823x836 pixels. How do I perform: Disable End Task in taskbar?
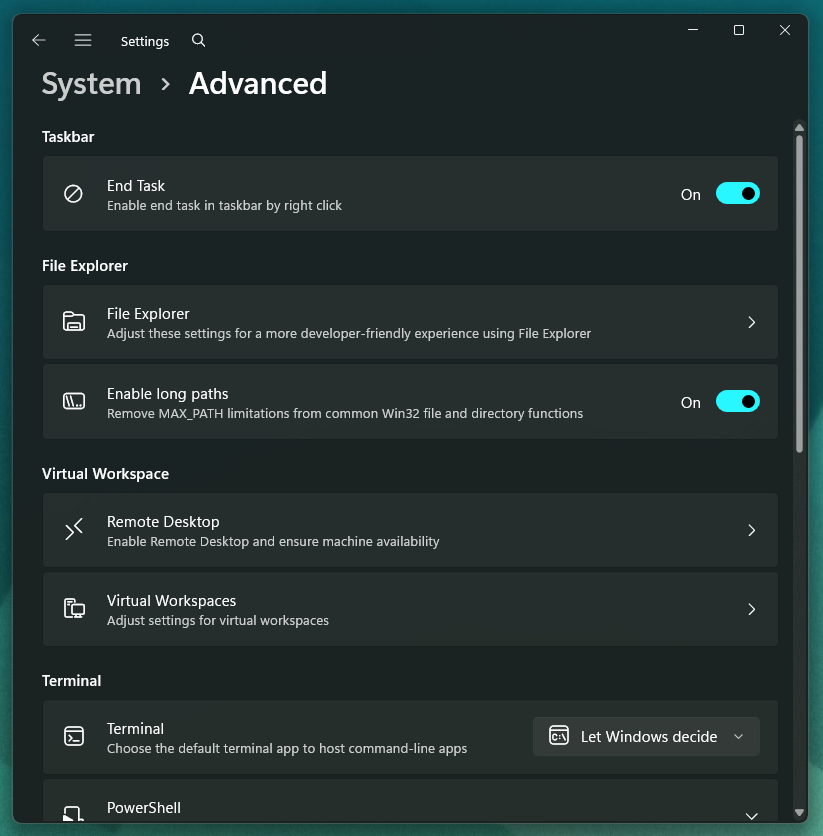tap(738, 193)
